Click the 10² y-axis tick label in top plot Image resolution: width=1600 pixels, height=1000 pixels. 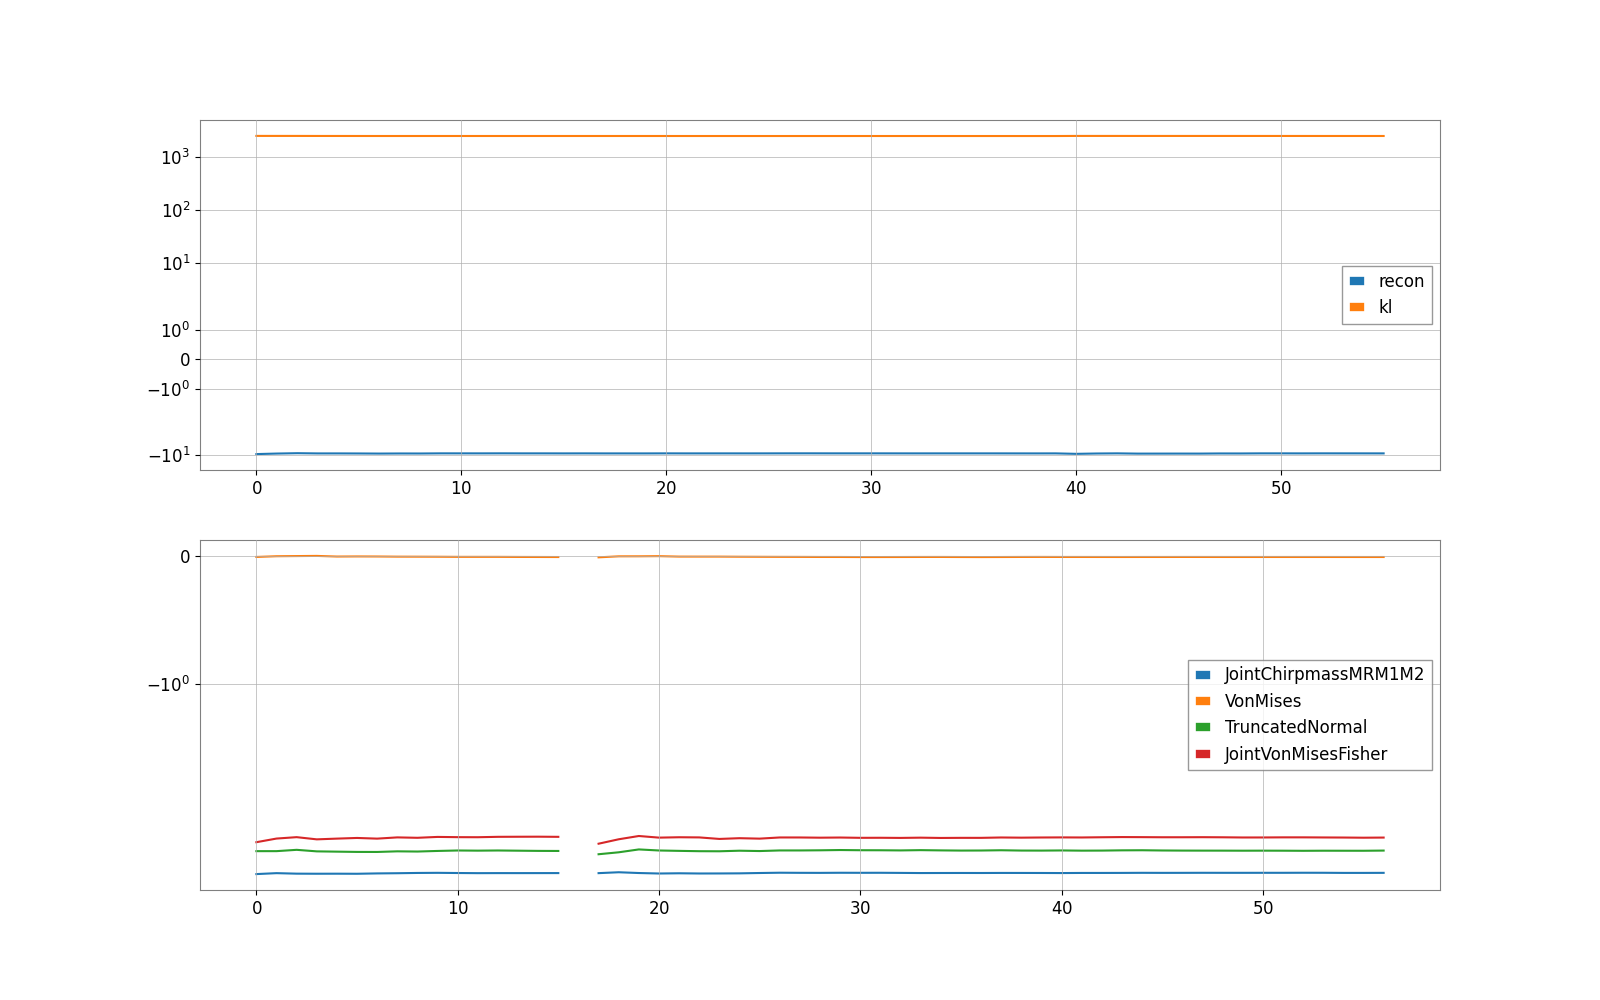pyautogui.click(x=175, y=210)
